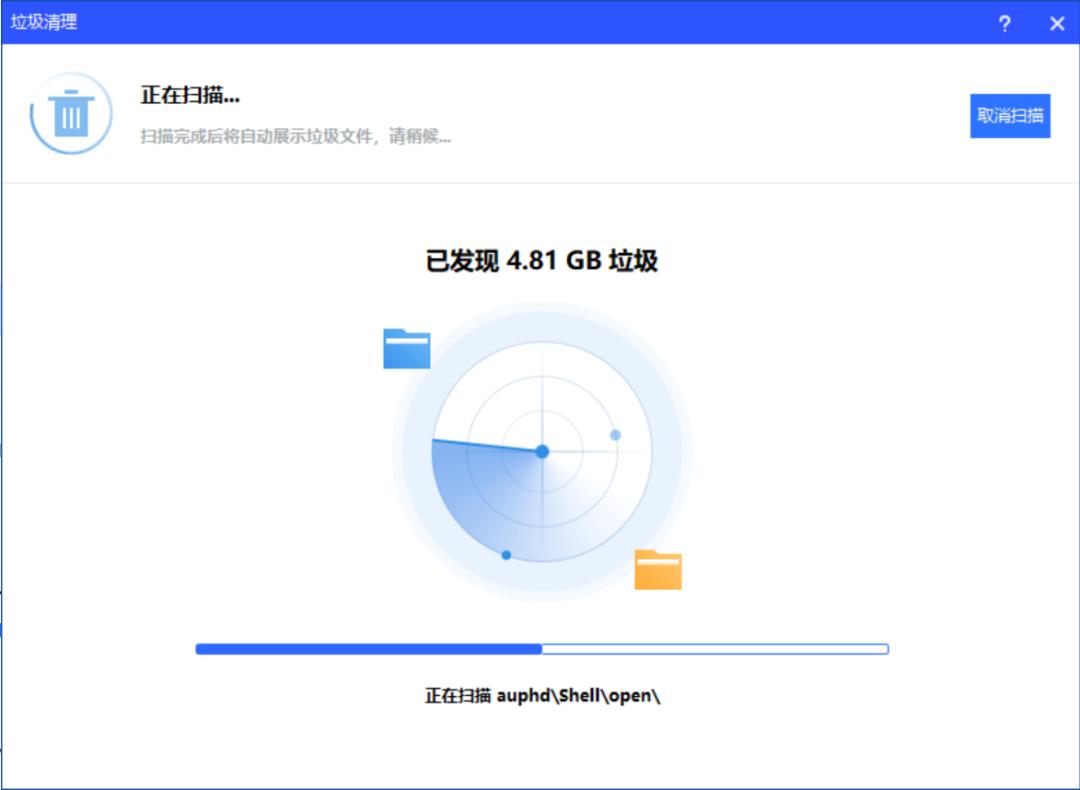Click the radar center blue dot
This screenshot has height=790, width=1080.
(x=545, y=452)
